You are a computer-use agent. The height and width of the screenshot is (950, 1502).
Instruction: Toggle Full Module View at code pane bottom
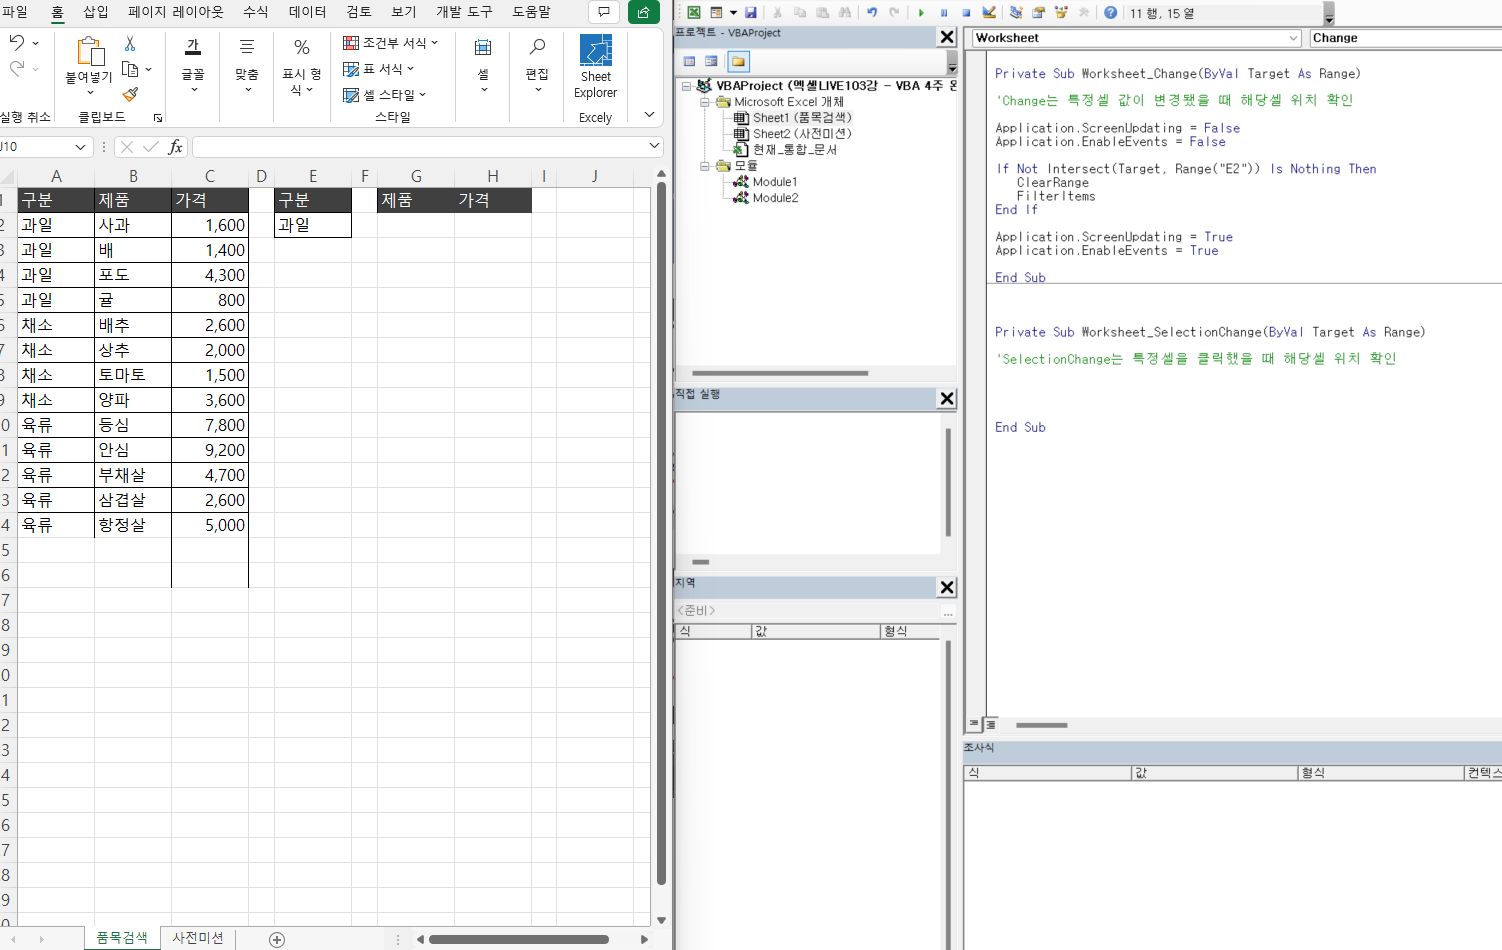990,724
